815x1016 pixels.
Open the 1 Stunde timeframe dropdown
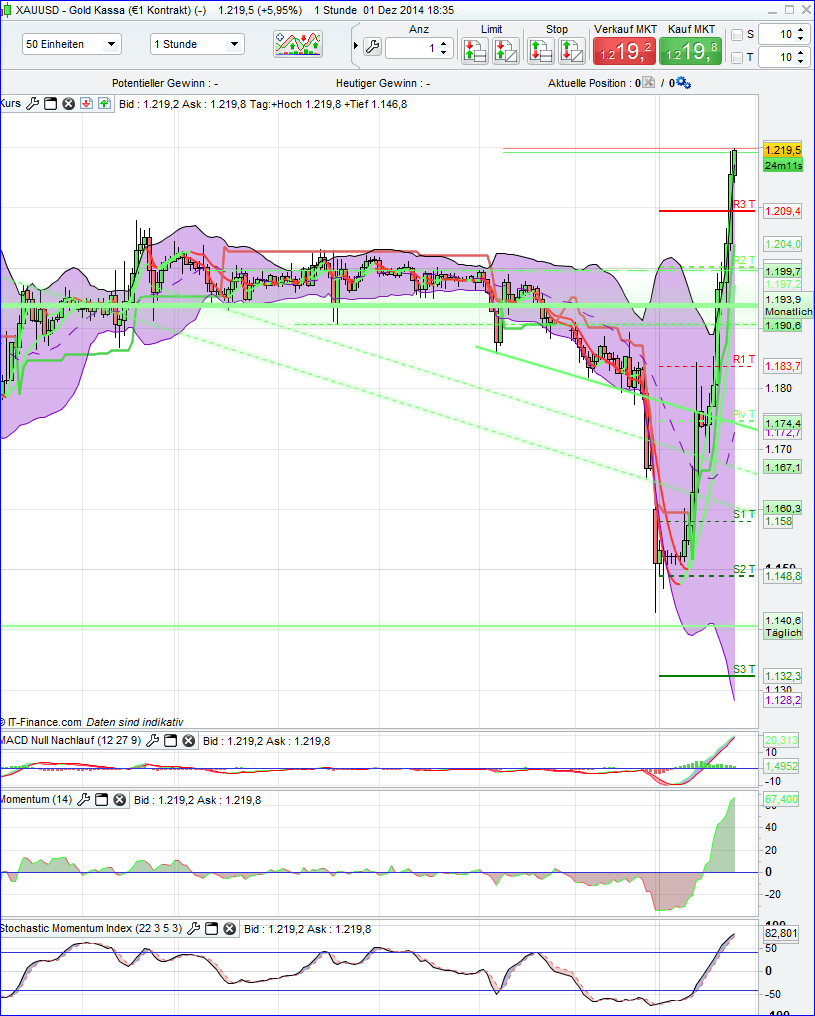click(x=196, y=43)
